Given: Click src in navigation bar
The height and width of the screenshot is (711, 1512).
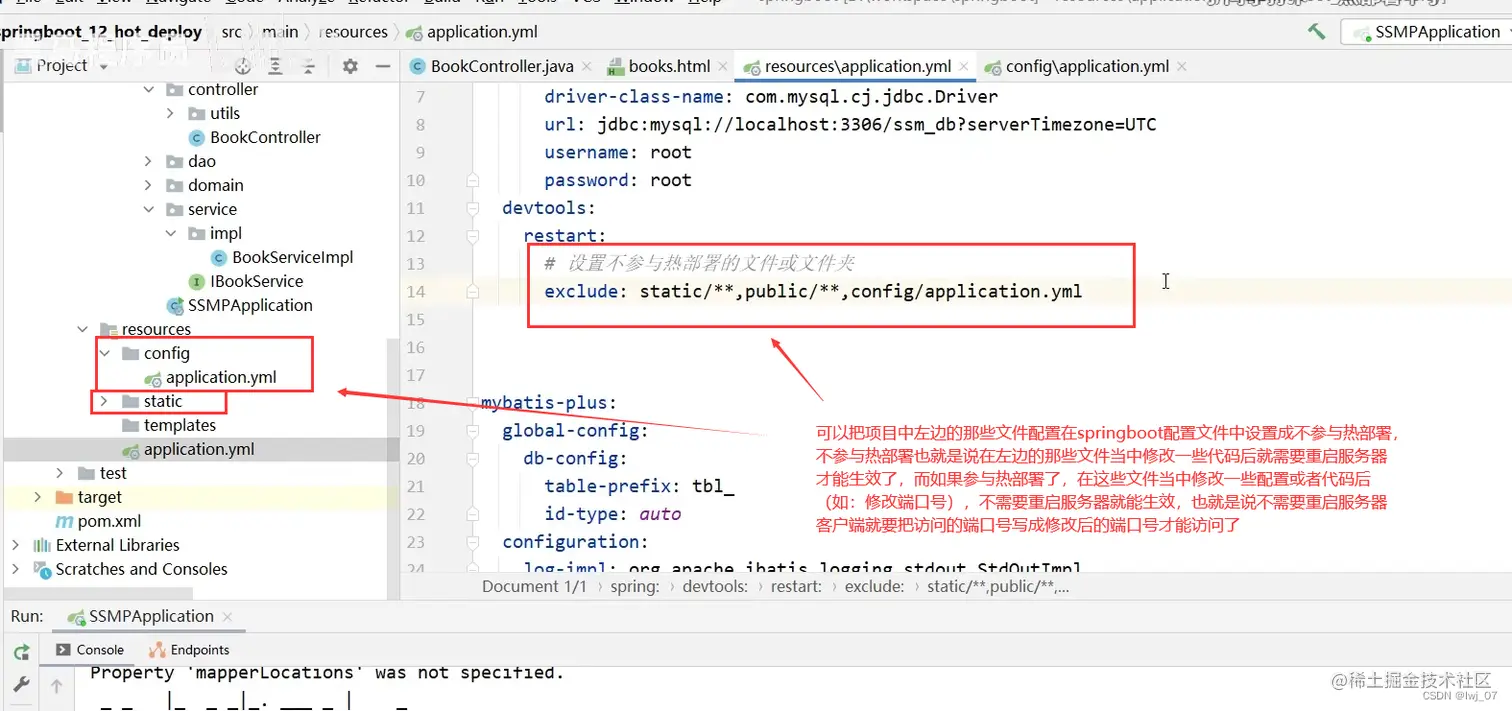Looking at the screenshot, I should [x=231, y=32].
